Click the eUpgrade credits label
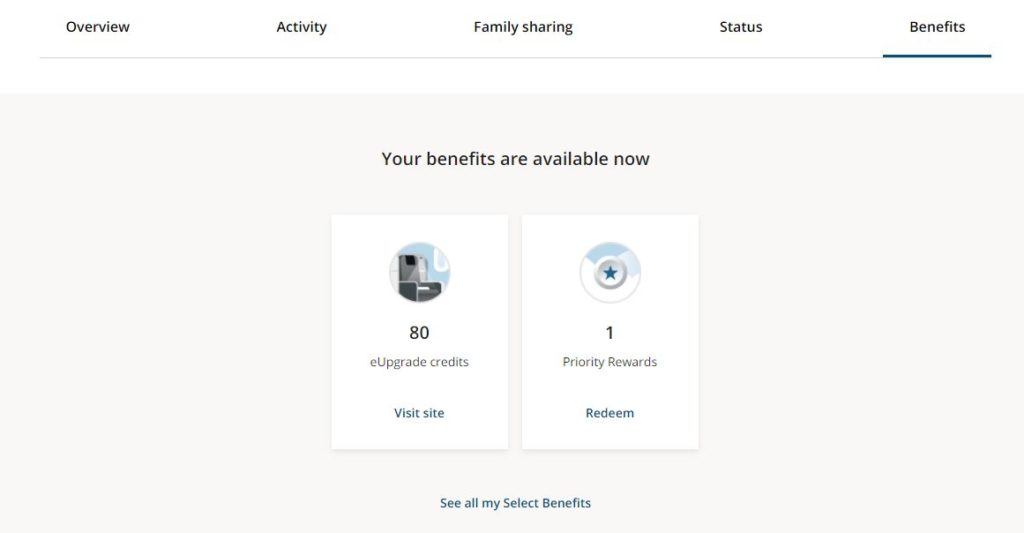The height and width of the screenshot is (533, 1024). [x=419, y=362]
